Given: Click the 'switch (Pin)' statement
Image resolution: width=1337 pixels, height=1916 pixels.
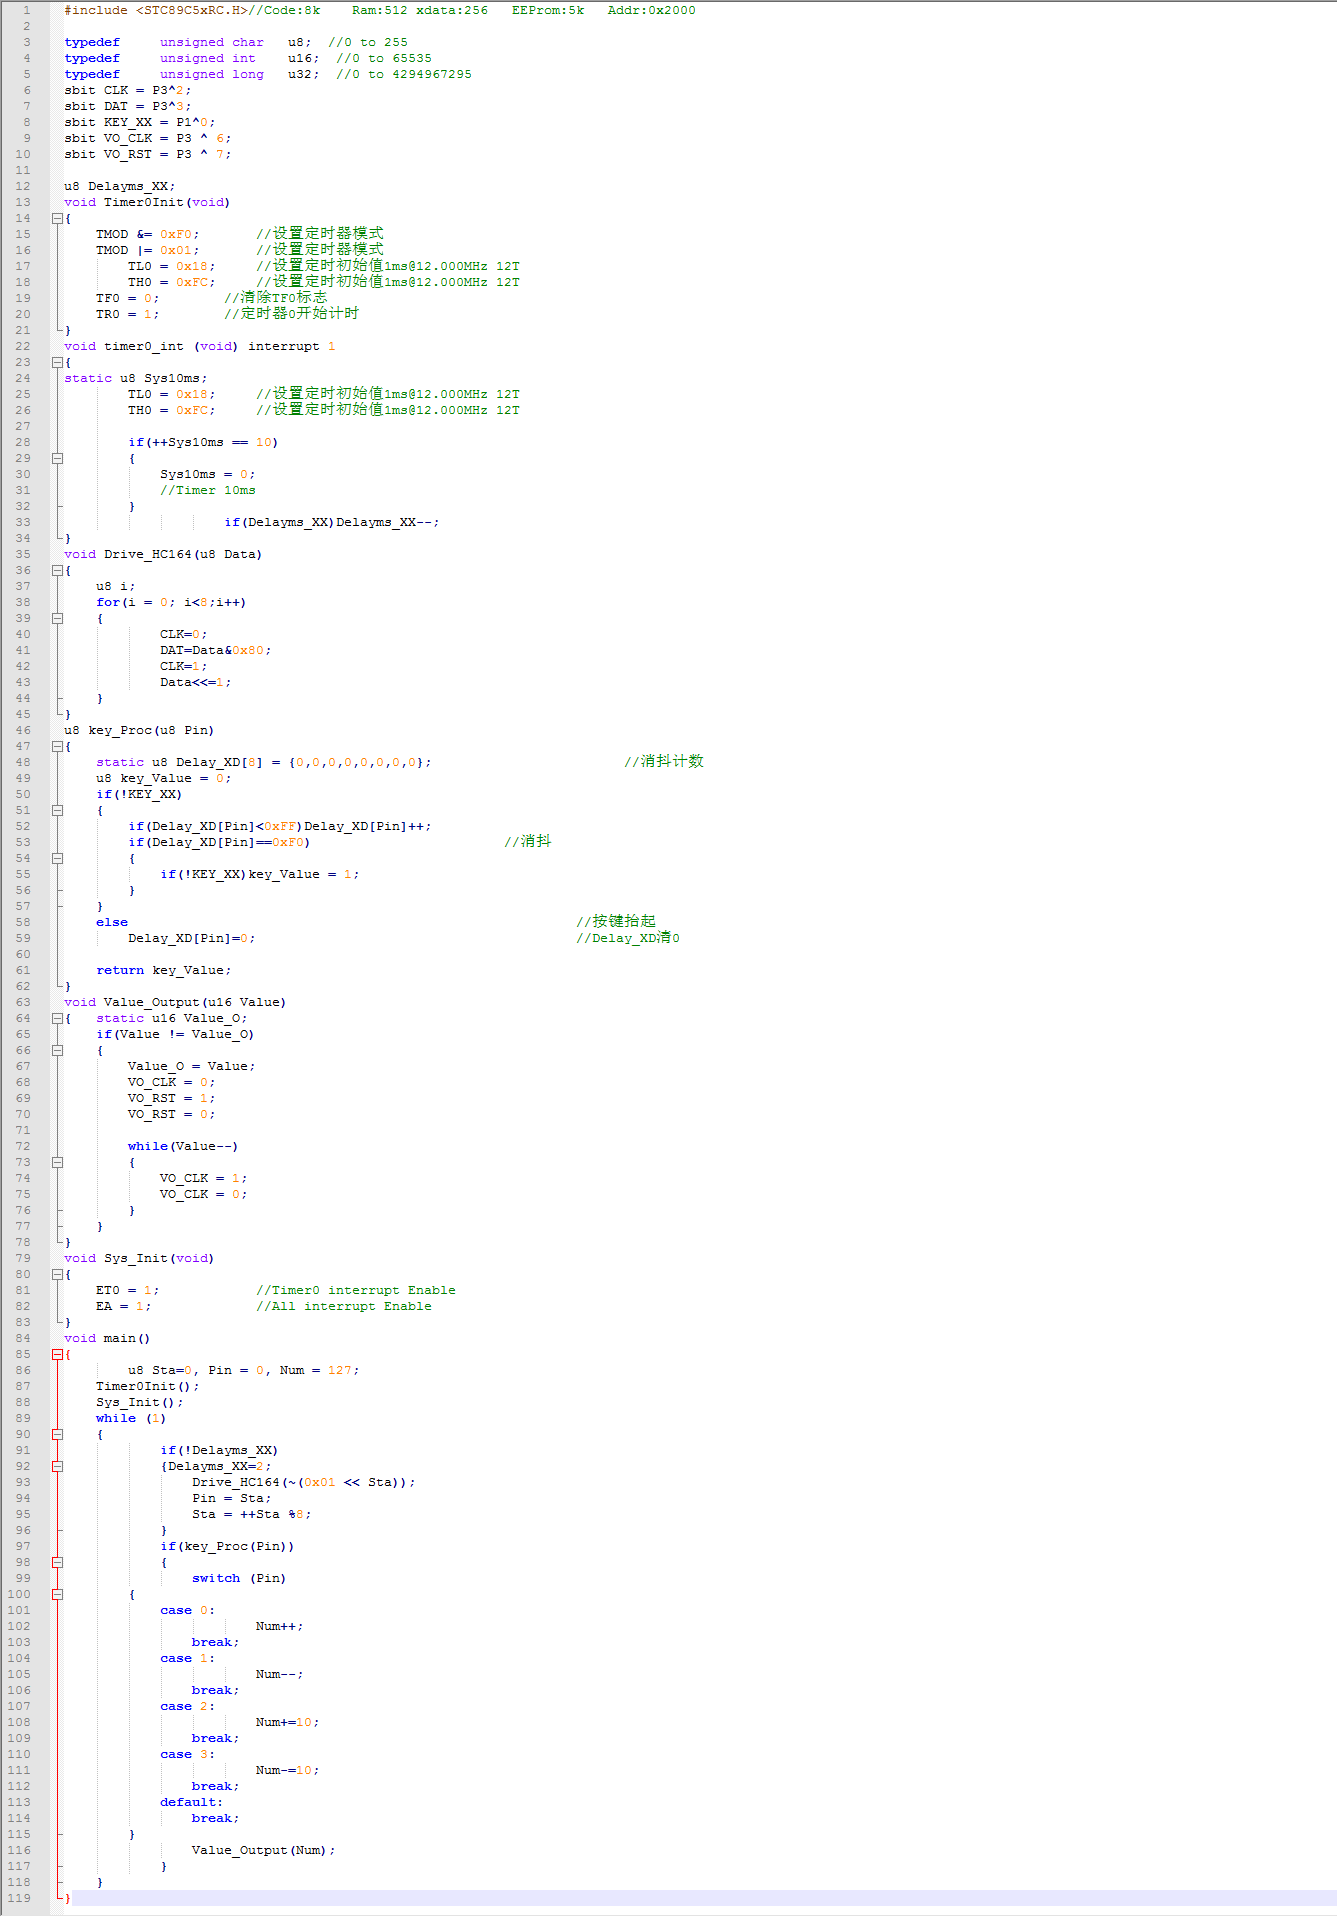Looking at the screenshot, I should [239, 1578].
